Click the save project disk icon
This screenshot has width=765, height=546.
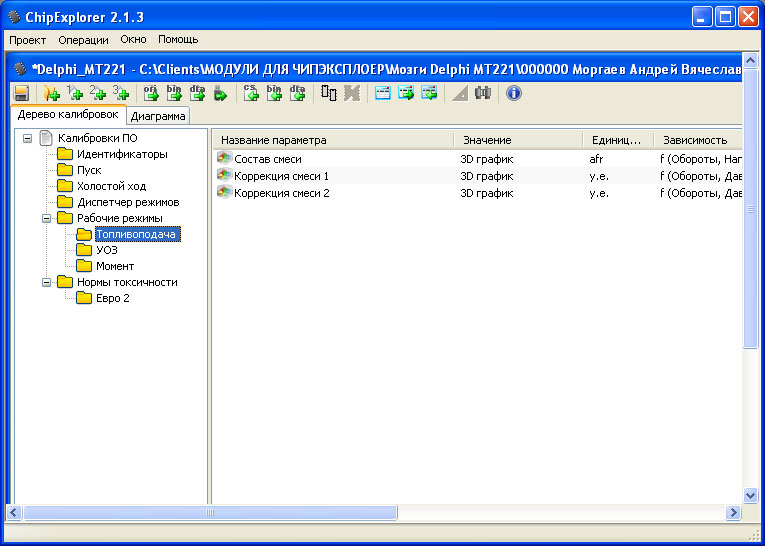(x=20, y=93)
